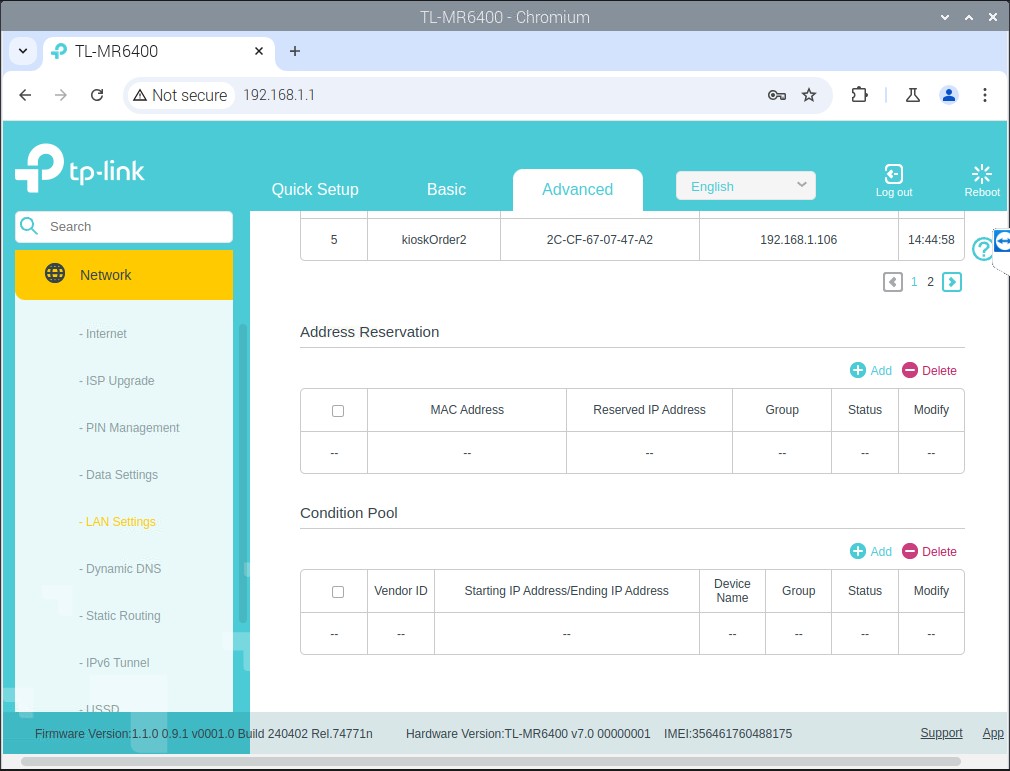
Task: Go to next page of client list
Action: pyautogui.click(x=952, y=282)
